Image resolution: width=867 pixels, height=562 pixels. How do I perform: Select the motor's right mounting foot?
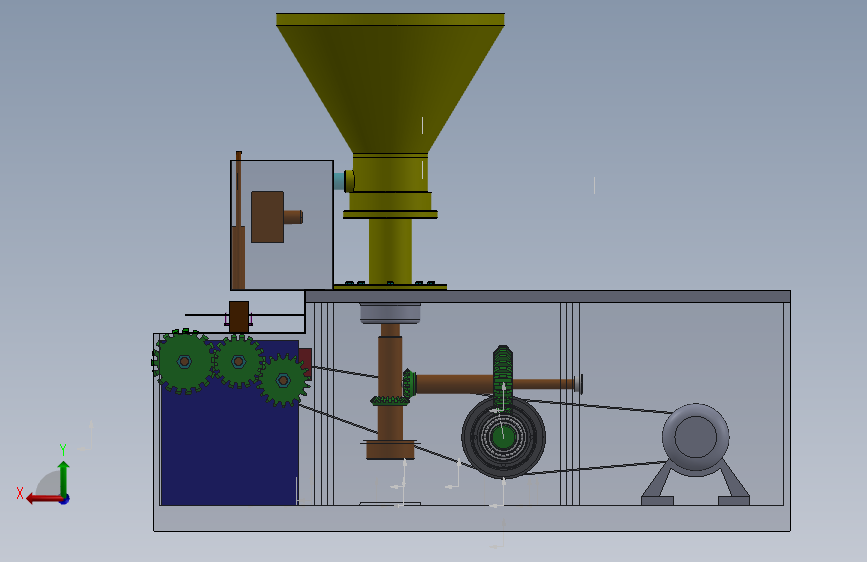(x=734, y=501)
